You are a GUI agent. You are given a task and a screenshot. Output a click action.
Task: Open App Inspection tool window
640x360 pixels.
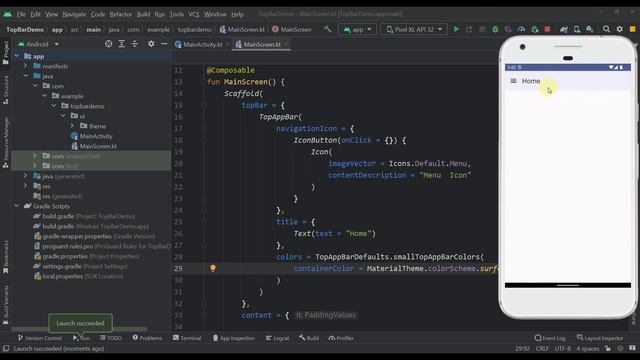click(x=233, y=338)
